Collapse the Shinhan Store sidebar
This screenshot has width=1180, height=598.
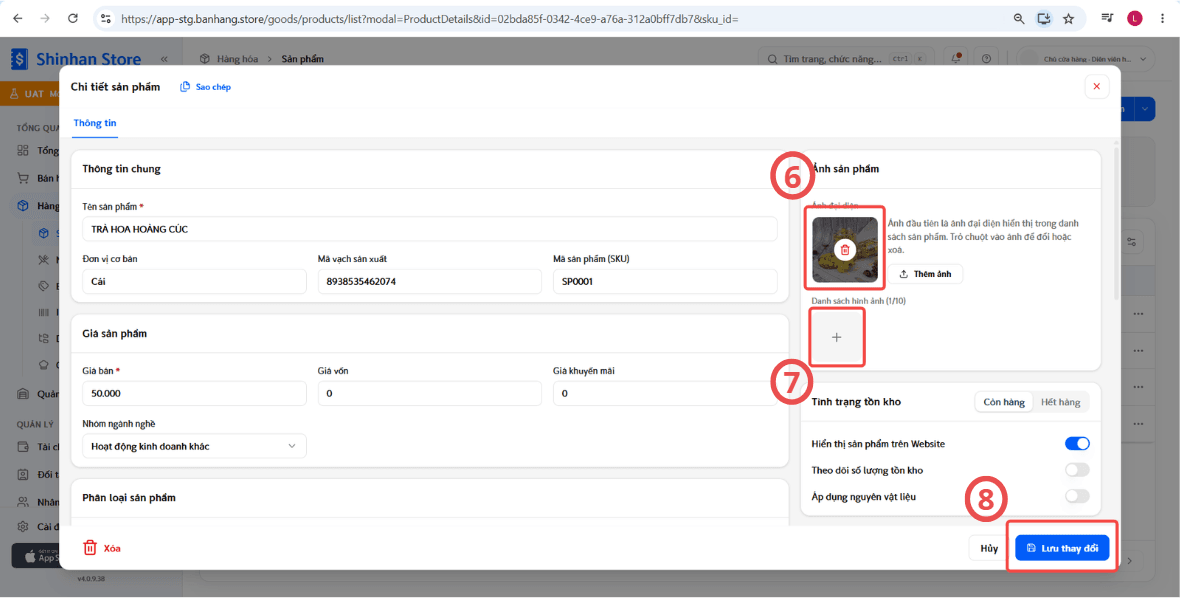coord(164,59)
